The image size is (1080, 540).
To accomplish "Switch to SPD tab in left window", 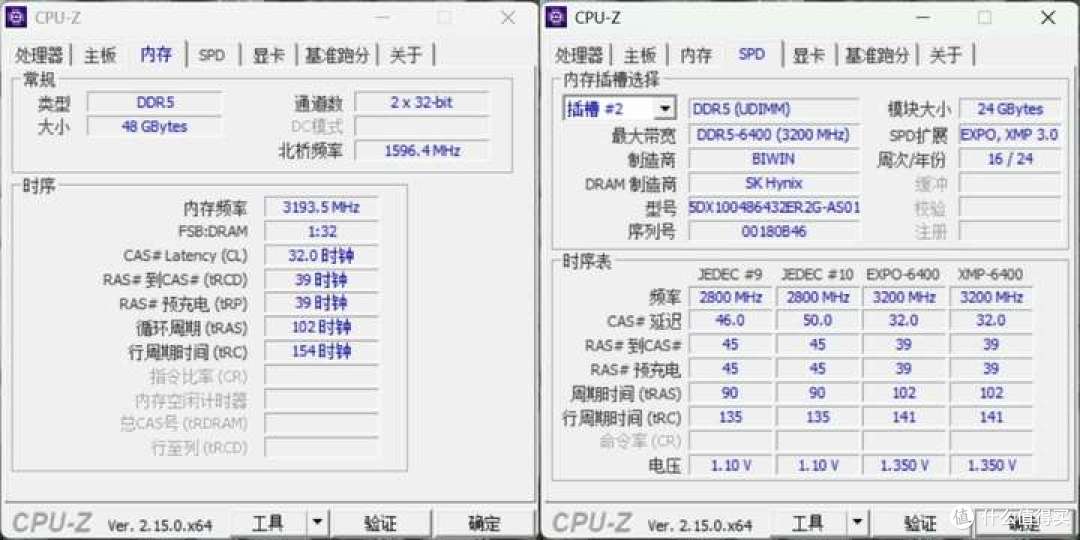I will pos(211,55).
